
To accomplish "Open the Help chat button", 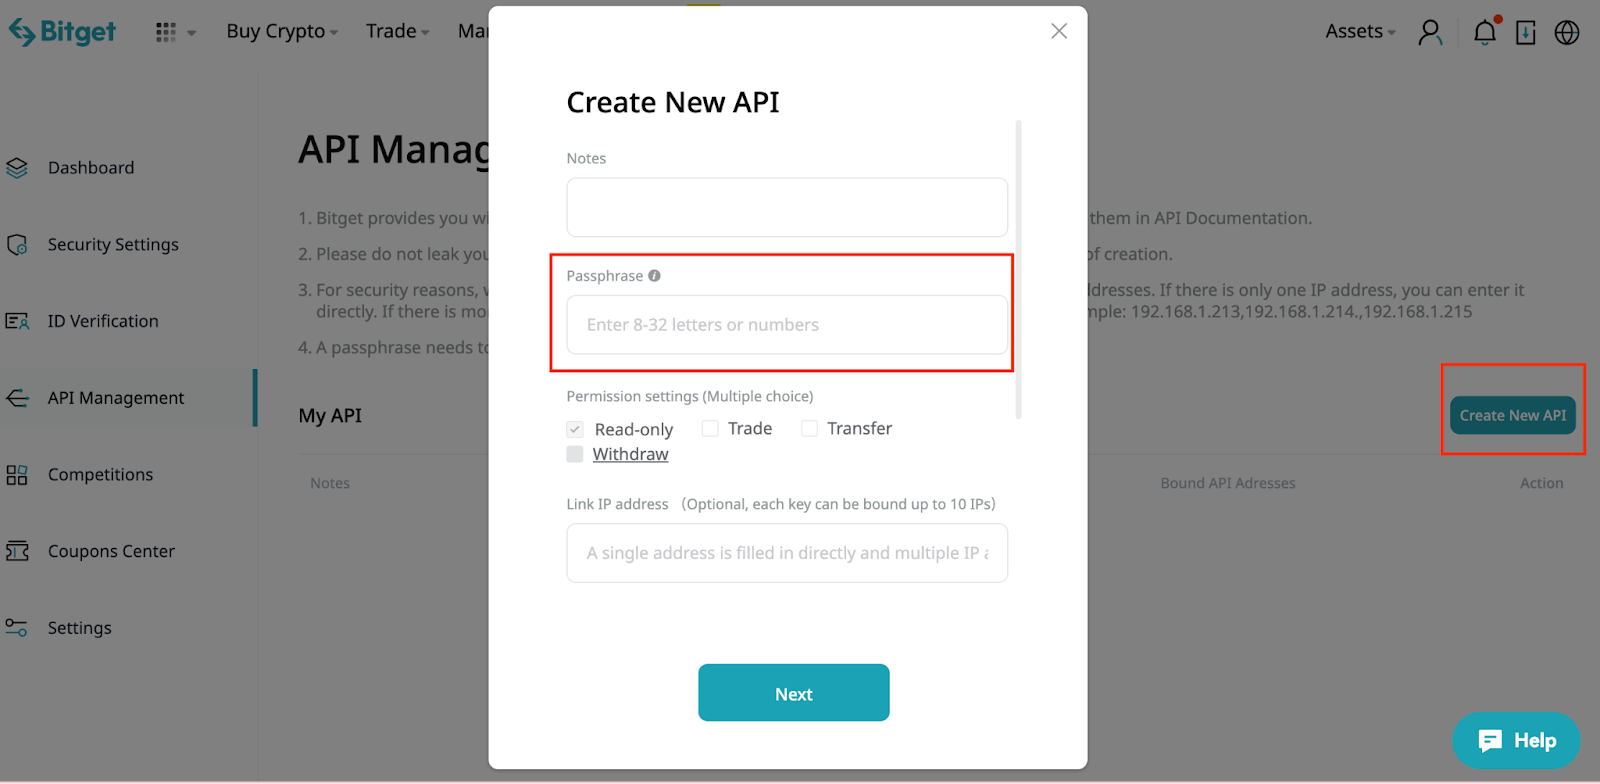I will pyautogui.click(x=1516, y=740).
